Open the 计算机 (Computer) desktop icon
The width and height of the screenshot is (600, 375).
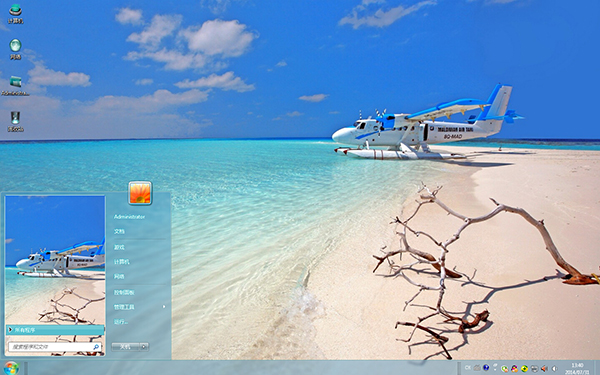tap(15, 14)
